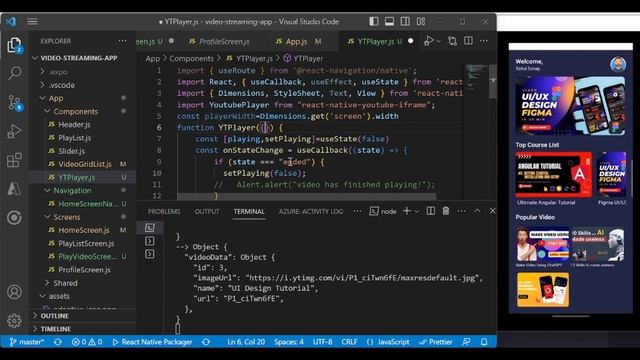Change indentation via Spaces: 4

289,342
